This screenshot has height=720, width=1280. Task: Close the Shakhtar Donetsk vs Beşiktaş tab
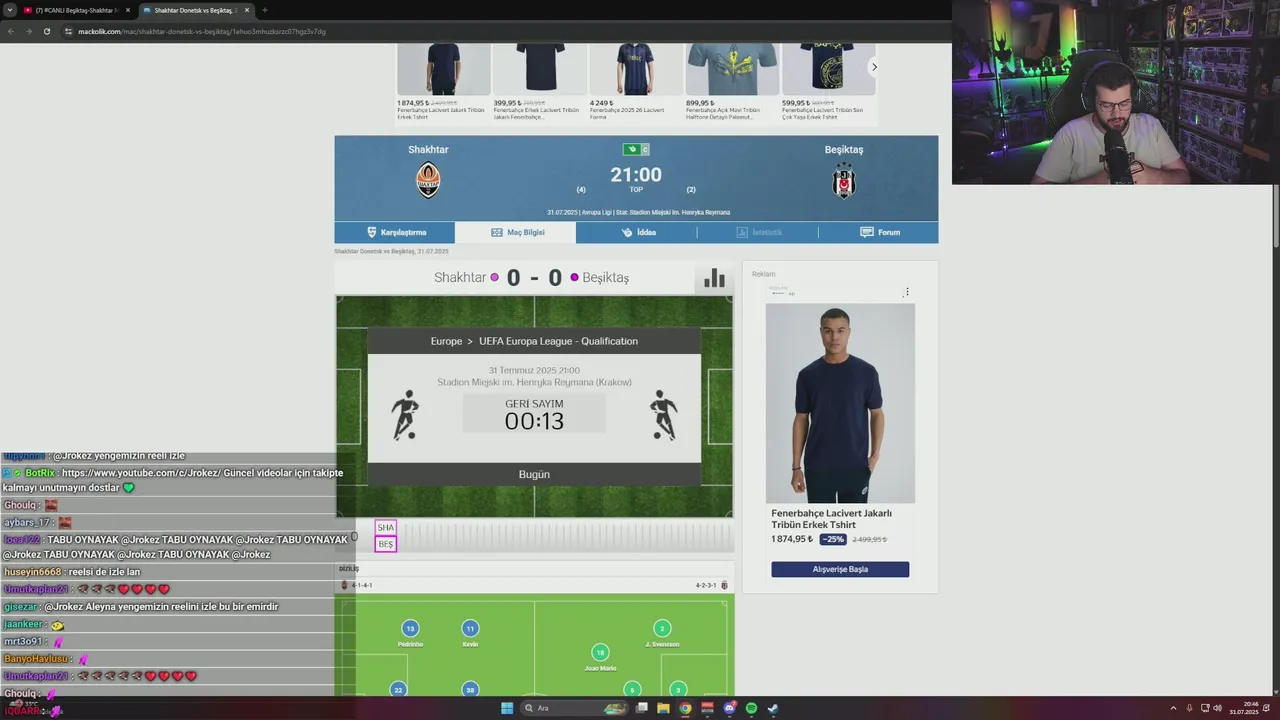pyautogui.click(x=247, y=10)
